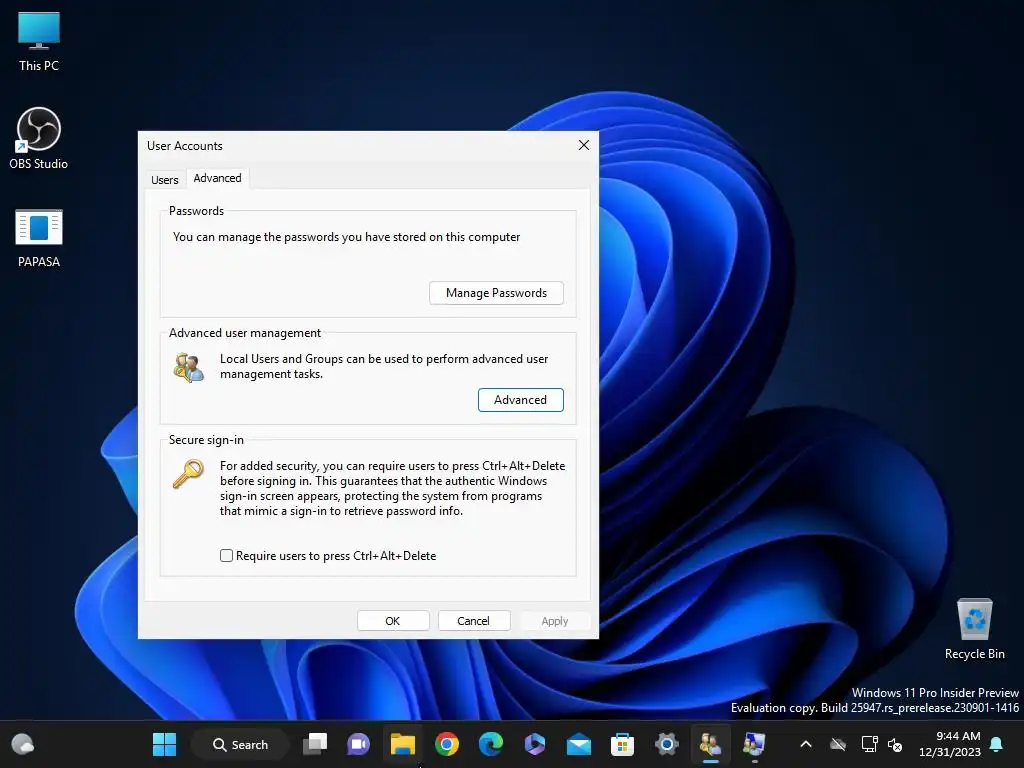The height and width of the screenshot is (768, 1024).
Task: Confirm the dialog with OK
Action: (392, 621)
